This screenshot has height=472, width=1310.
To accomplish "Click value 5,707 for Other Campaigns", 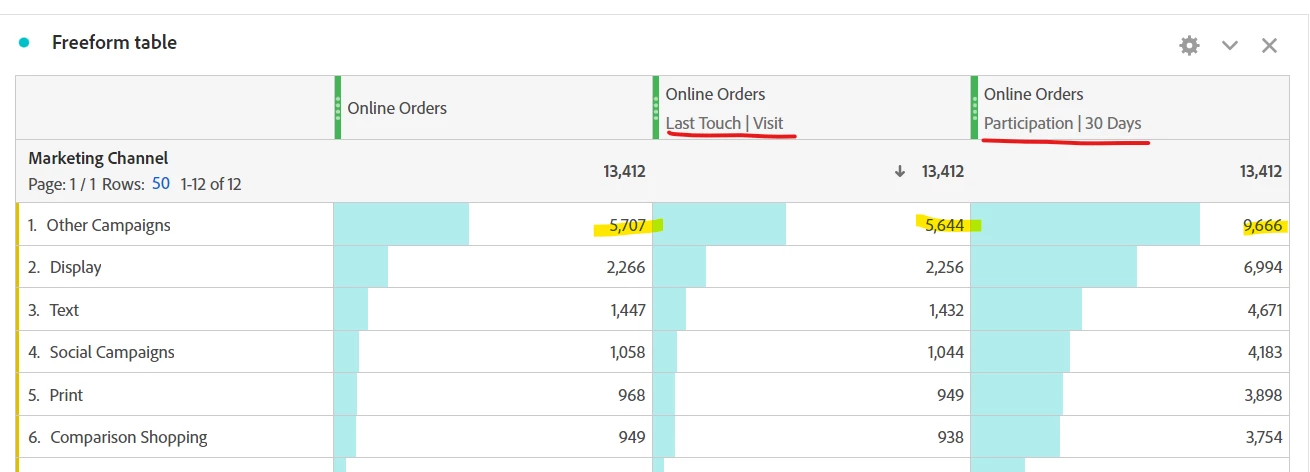I will (627, 225).
